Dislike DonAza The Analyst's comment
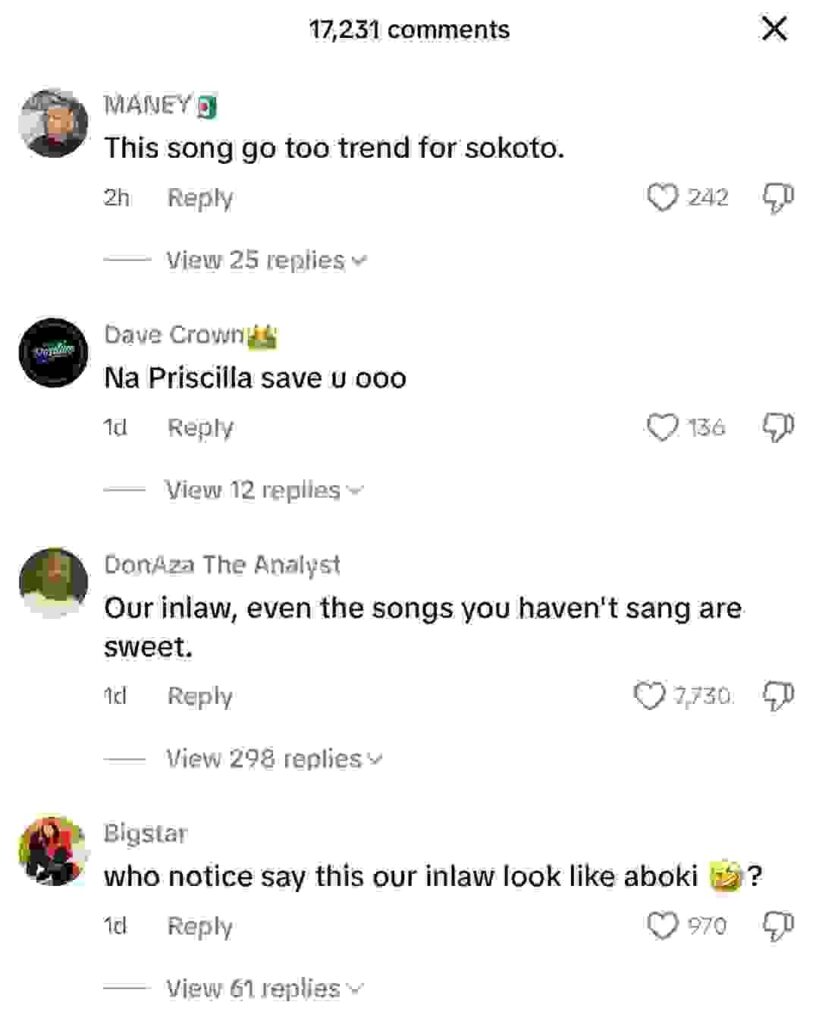The image size is (819, 1024). [779, 696]
